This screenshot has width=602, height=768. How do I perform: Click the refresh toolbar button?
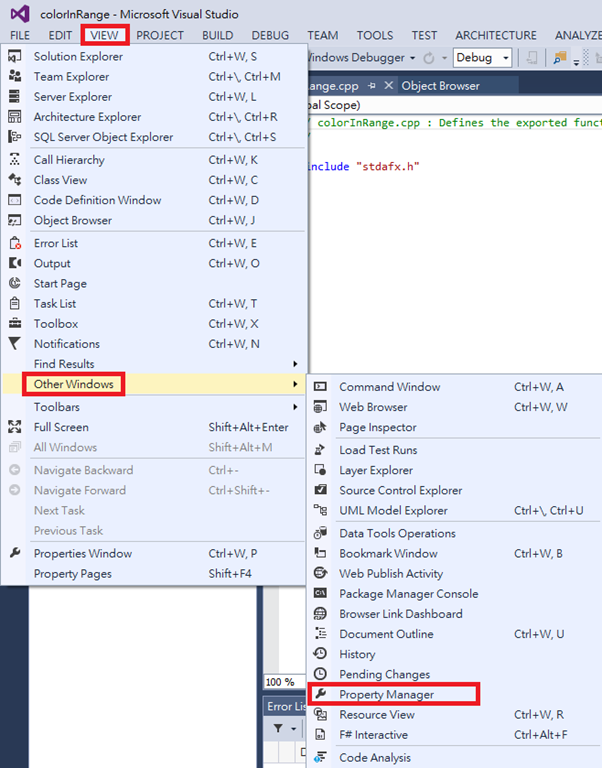point(429,58)
